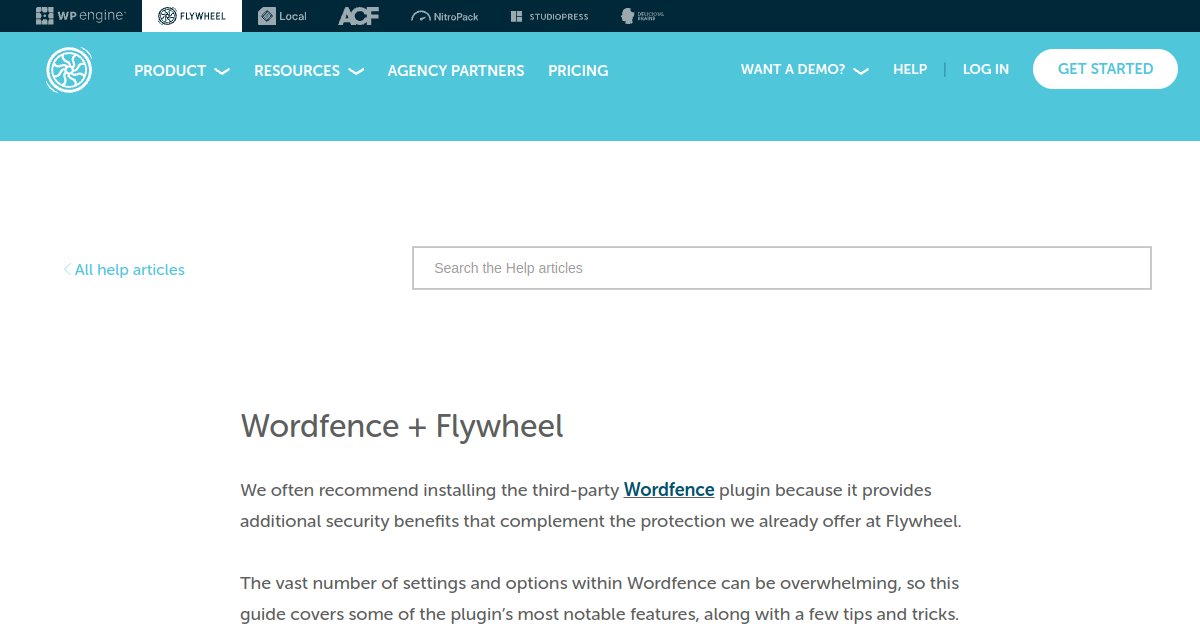Open the Local brand tab
The width and height of the screenshot is (1200, 630).
click(282, 16)
